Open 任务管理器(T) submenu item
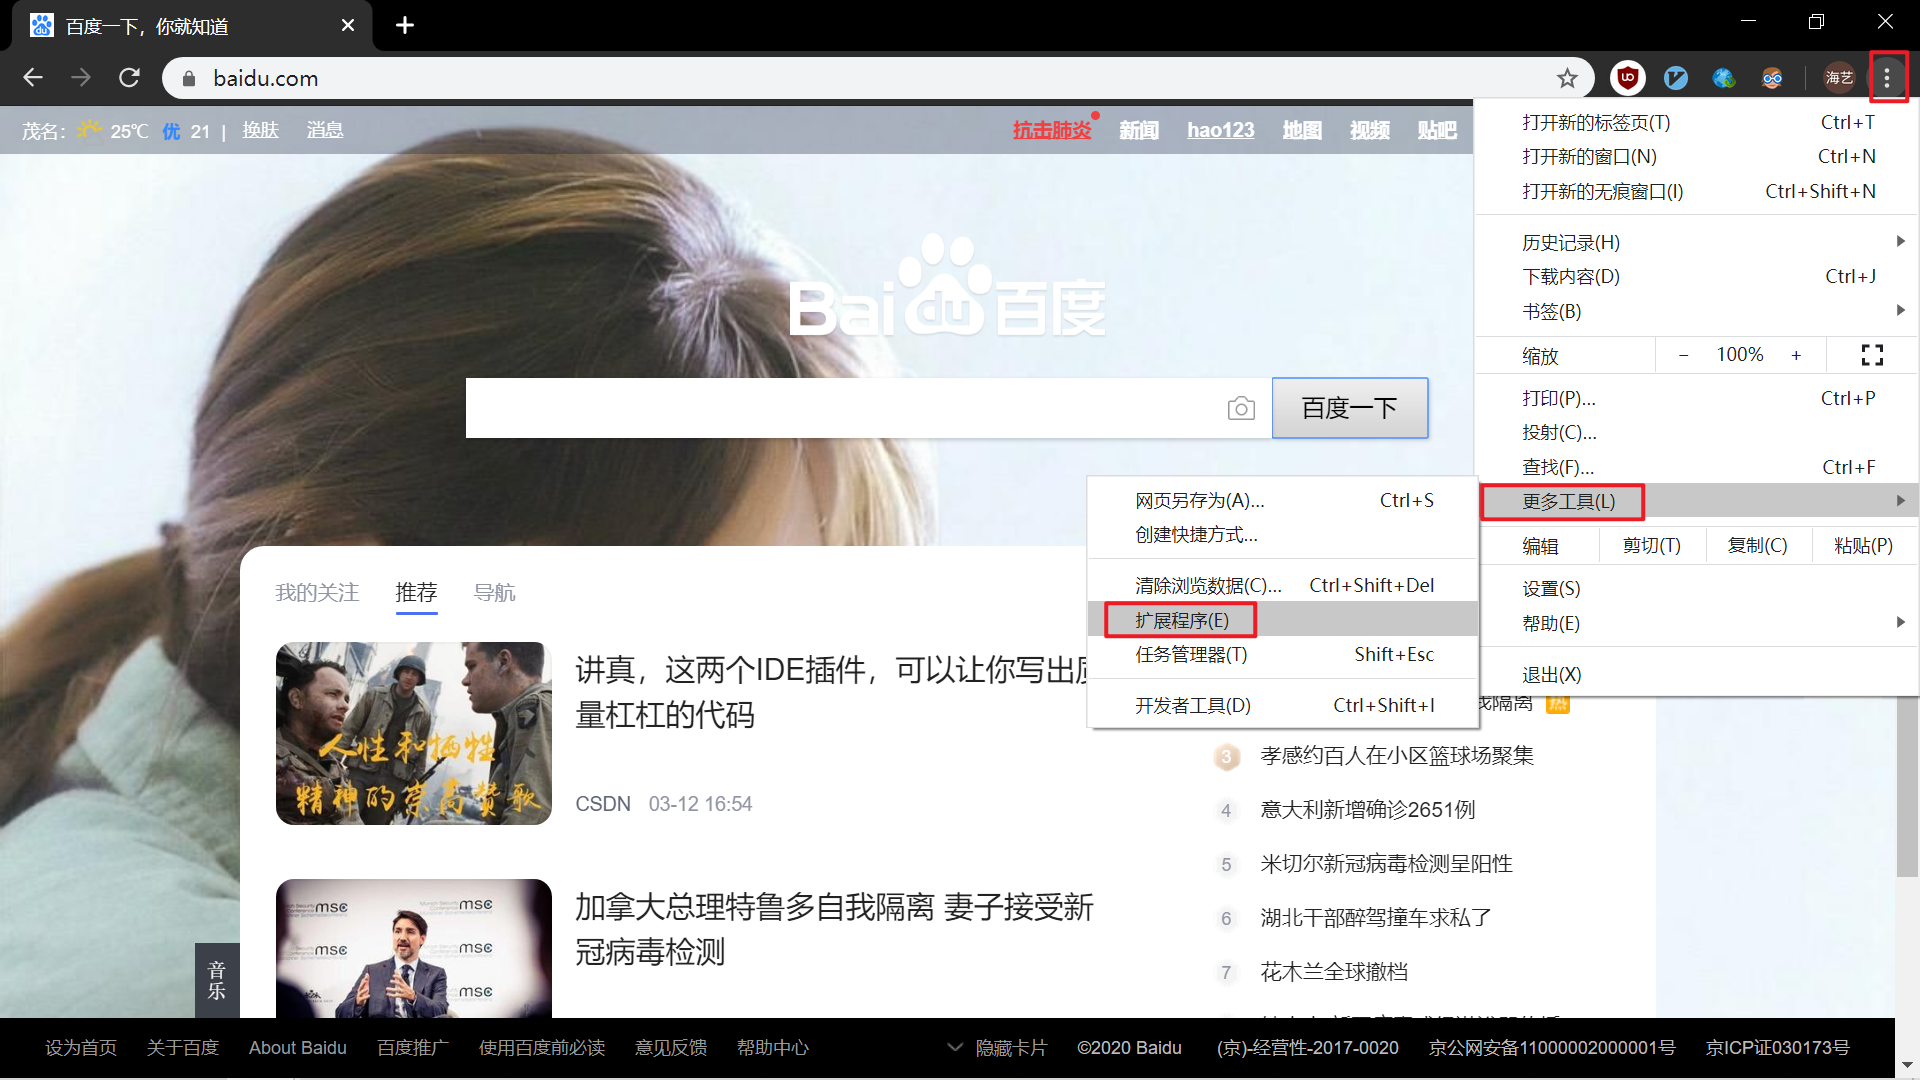 [x=1283, y=654]
